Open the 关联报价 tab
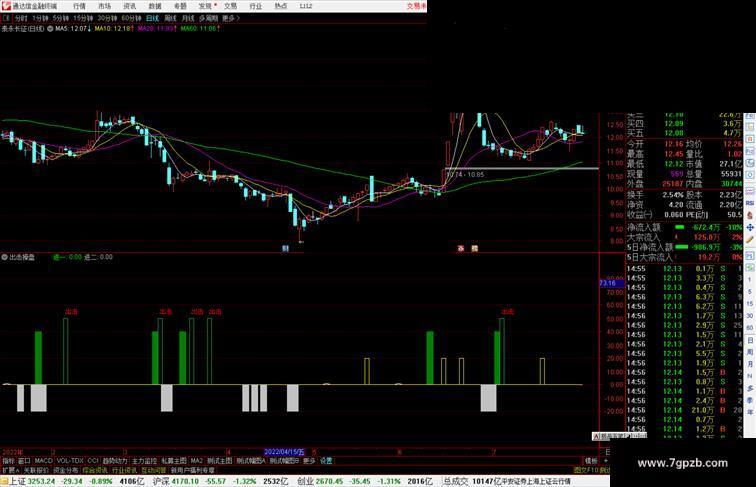Viewport: 756px width, 487px height. [x=36, y=470]
